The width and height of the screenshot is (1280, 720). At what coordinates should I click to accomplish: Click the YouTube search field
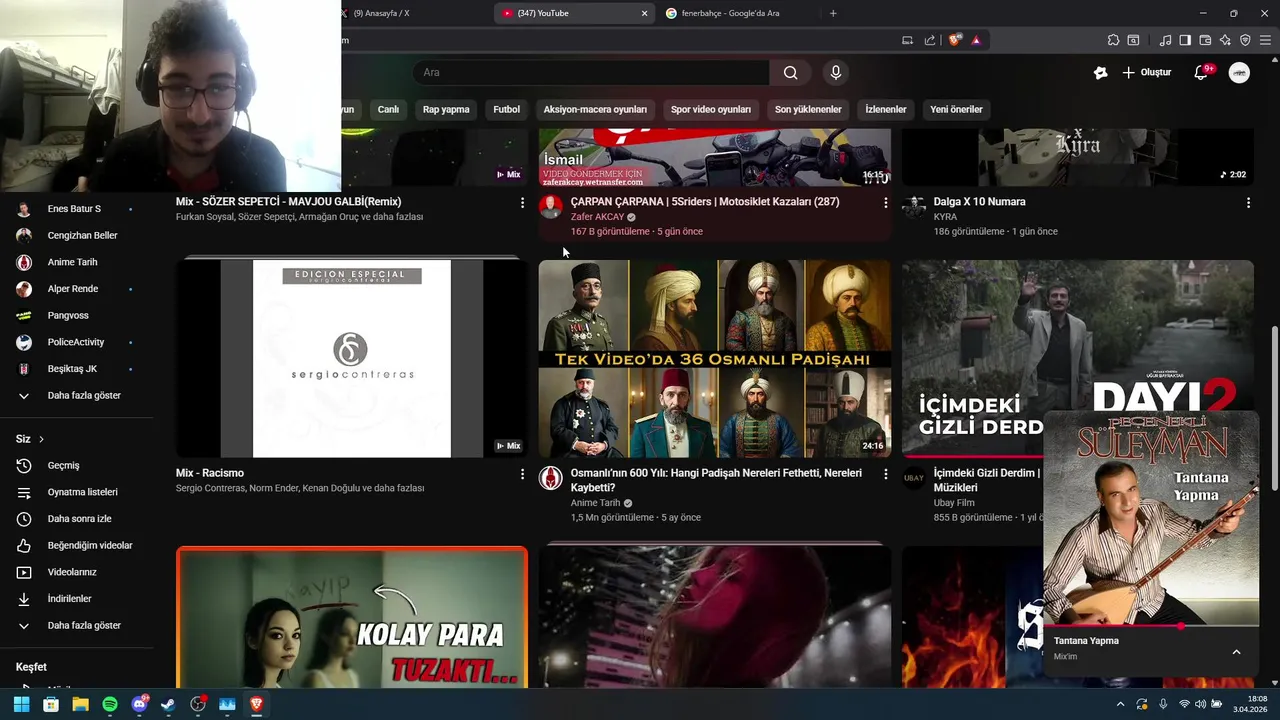tap(592, 72)
